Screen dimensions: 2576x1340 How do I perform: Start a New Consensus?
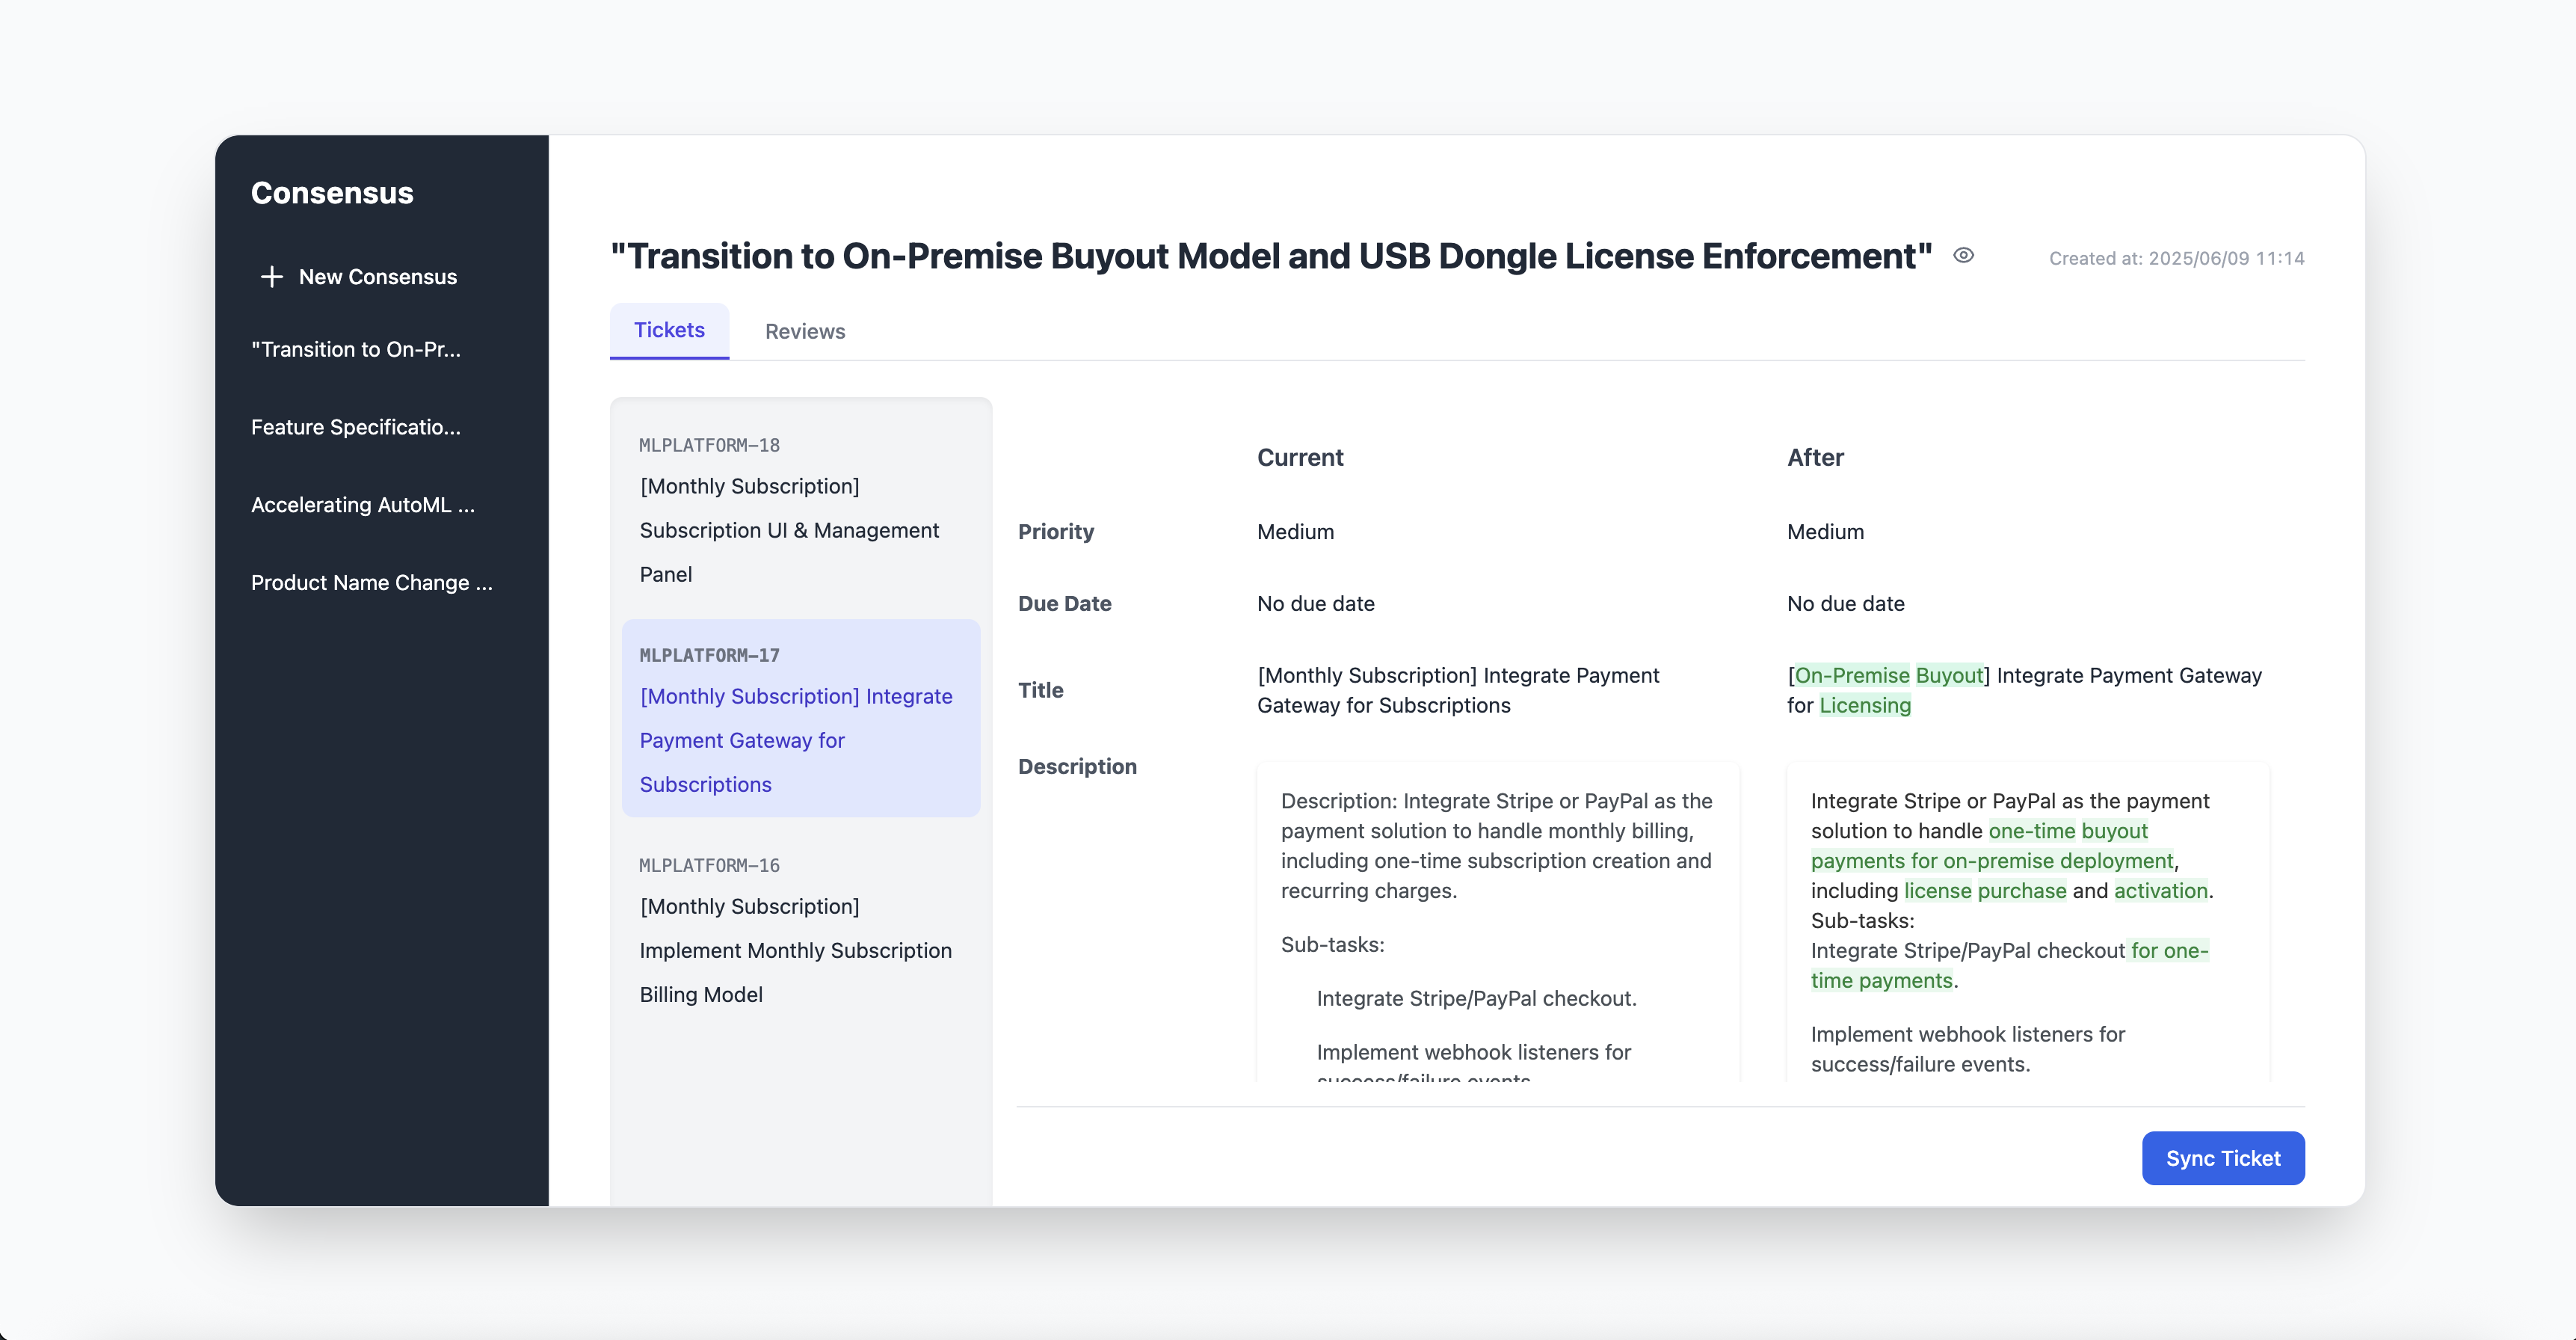coord(377,277)
